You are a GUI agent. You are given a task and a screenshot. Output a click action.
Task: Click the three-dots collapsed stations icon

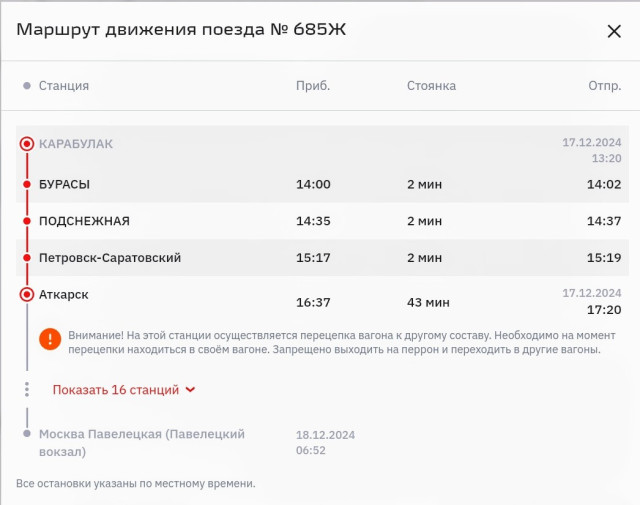coord(27,389)
